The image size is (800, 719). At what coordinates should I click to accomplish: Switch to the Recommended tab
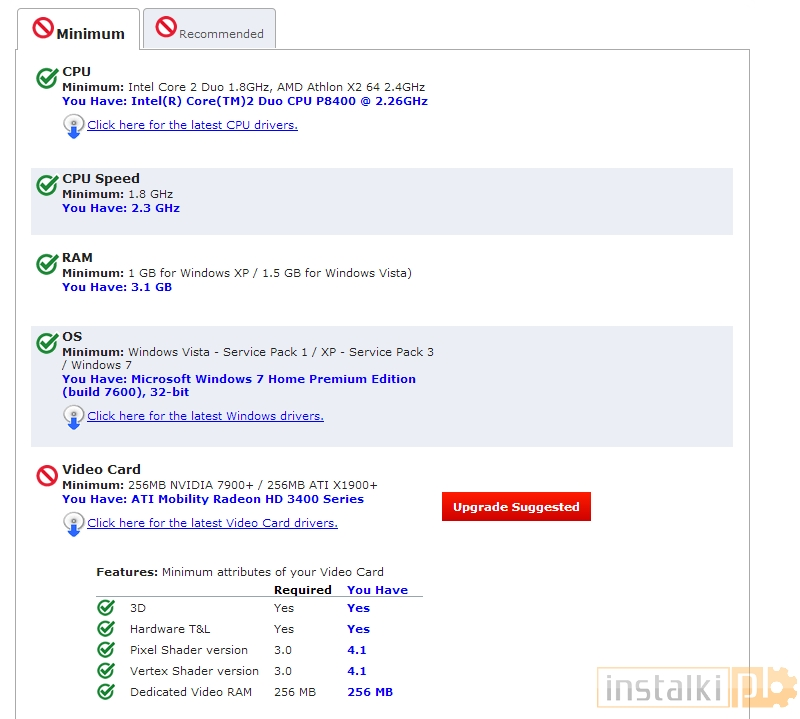tap(209, 30)
